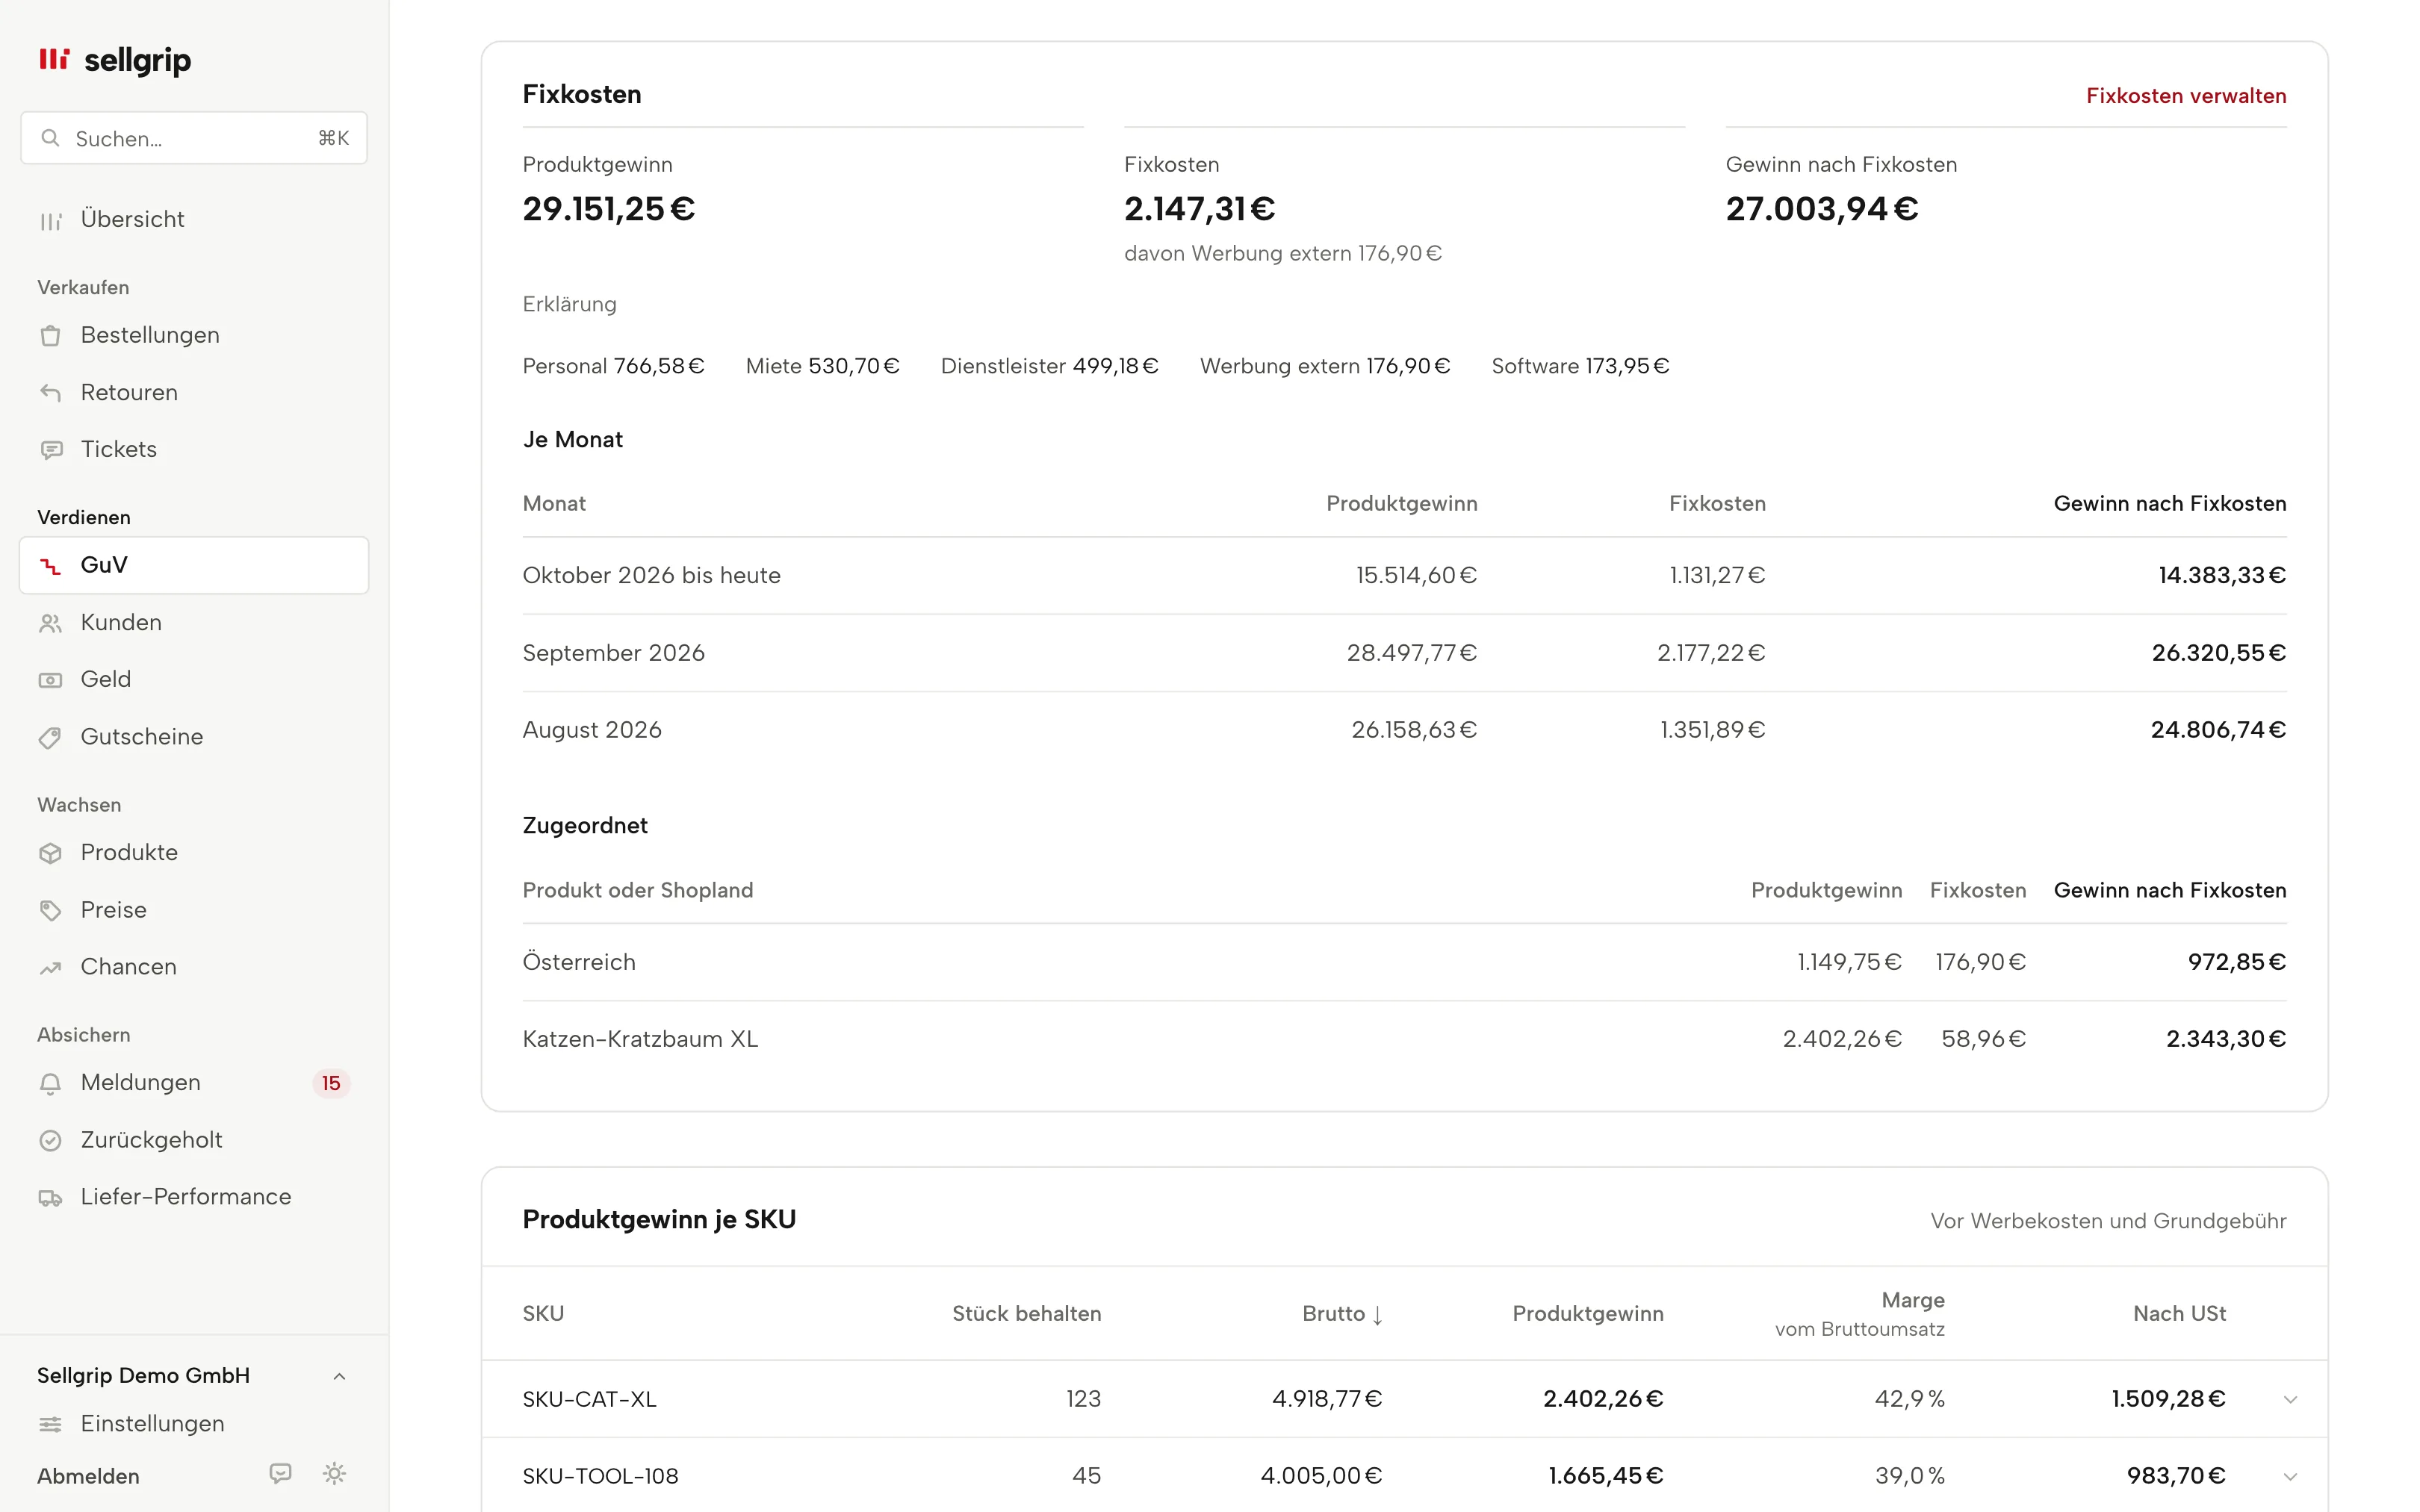Click the Preise price tag icon

coord(51,911)
